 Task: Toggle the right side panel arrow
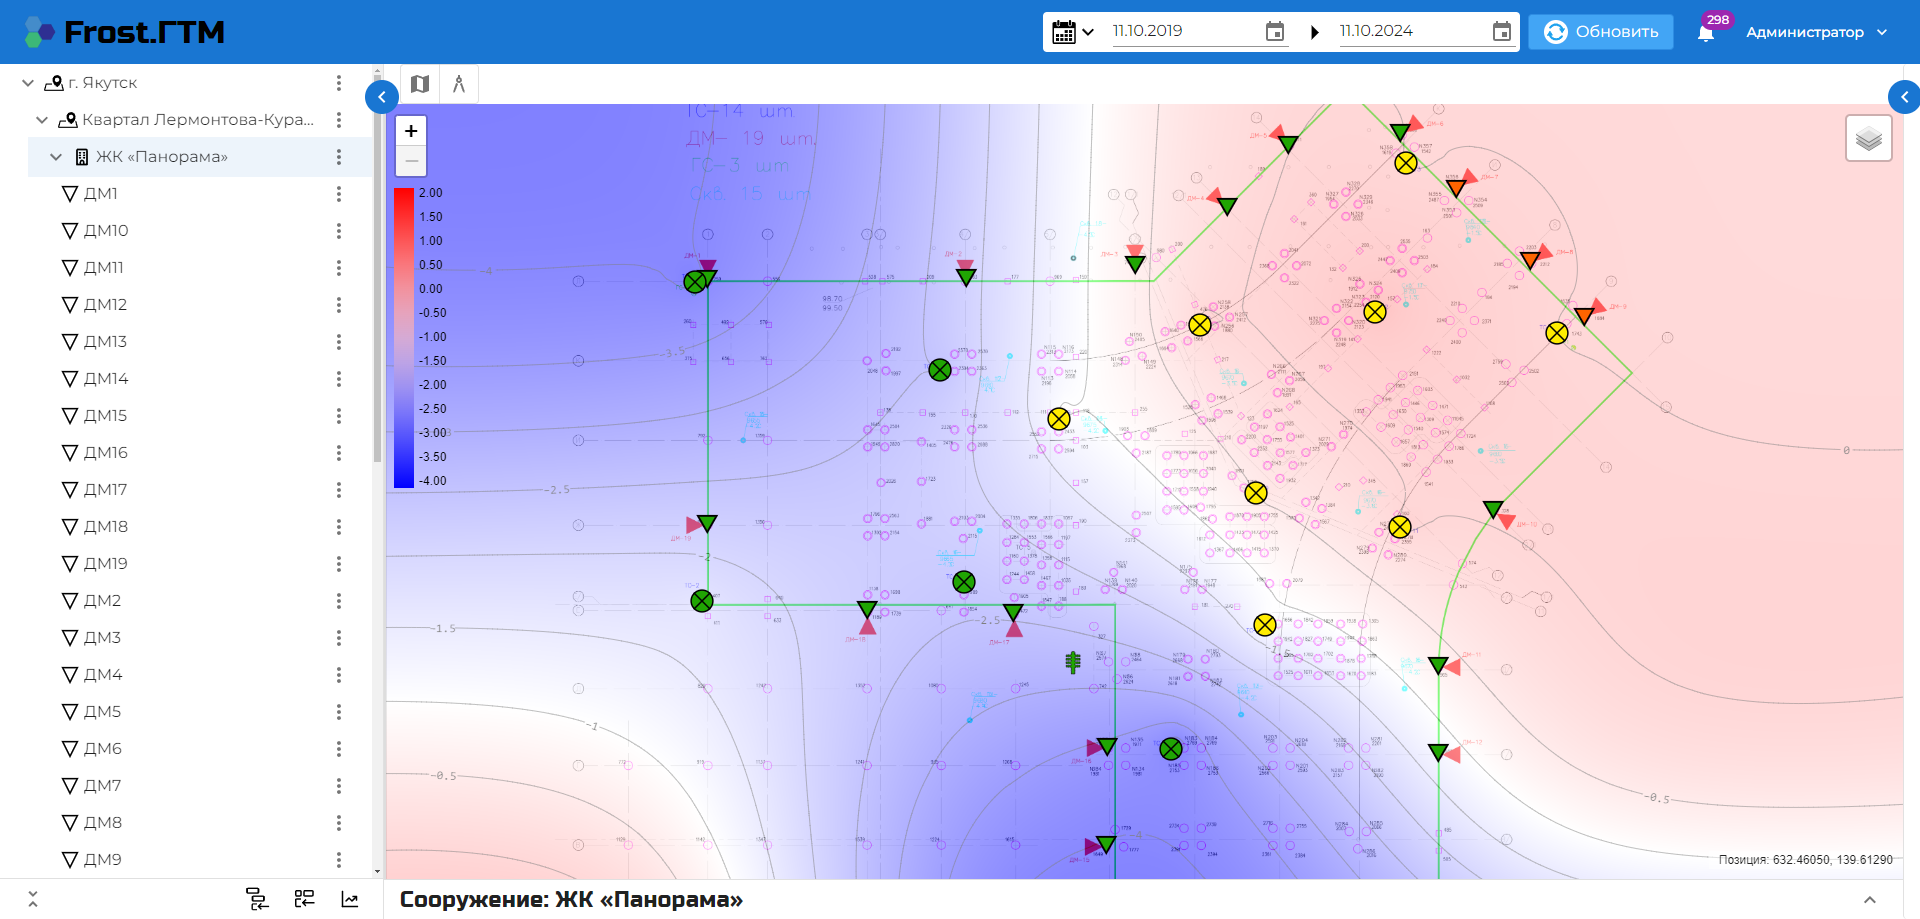pyautogui.click(x=1904, y=97)
